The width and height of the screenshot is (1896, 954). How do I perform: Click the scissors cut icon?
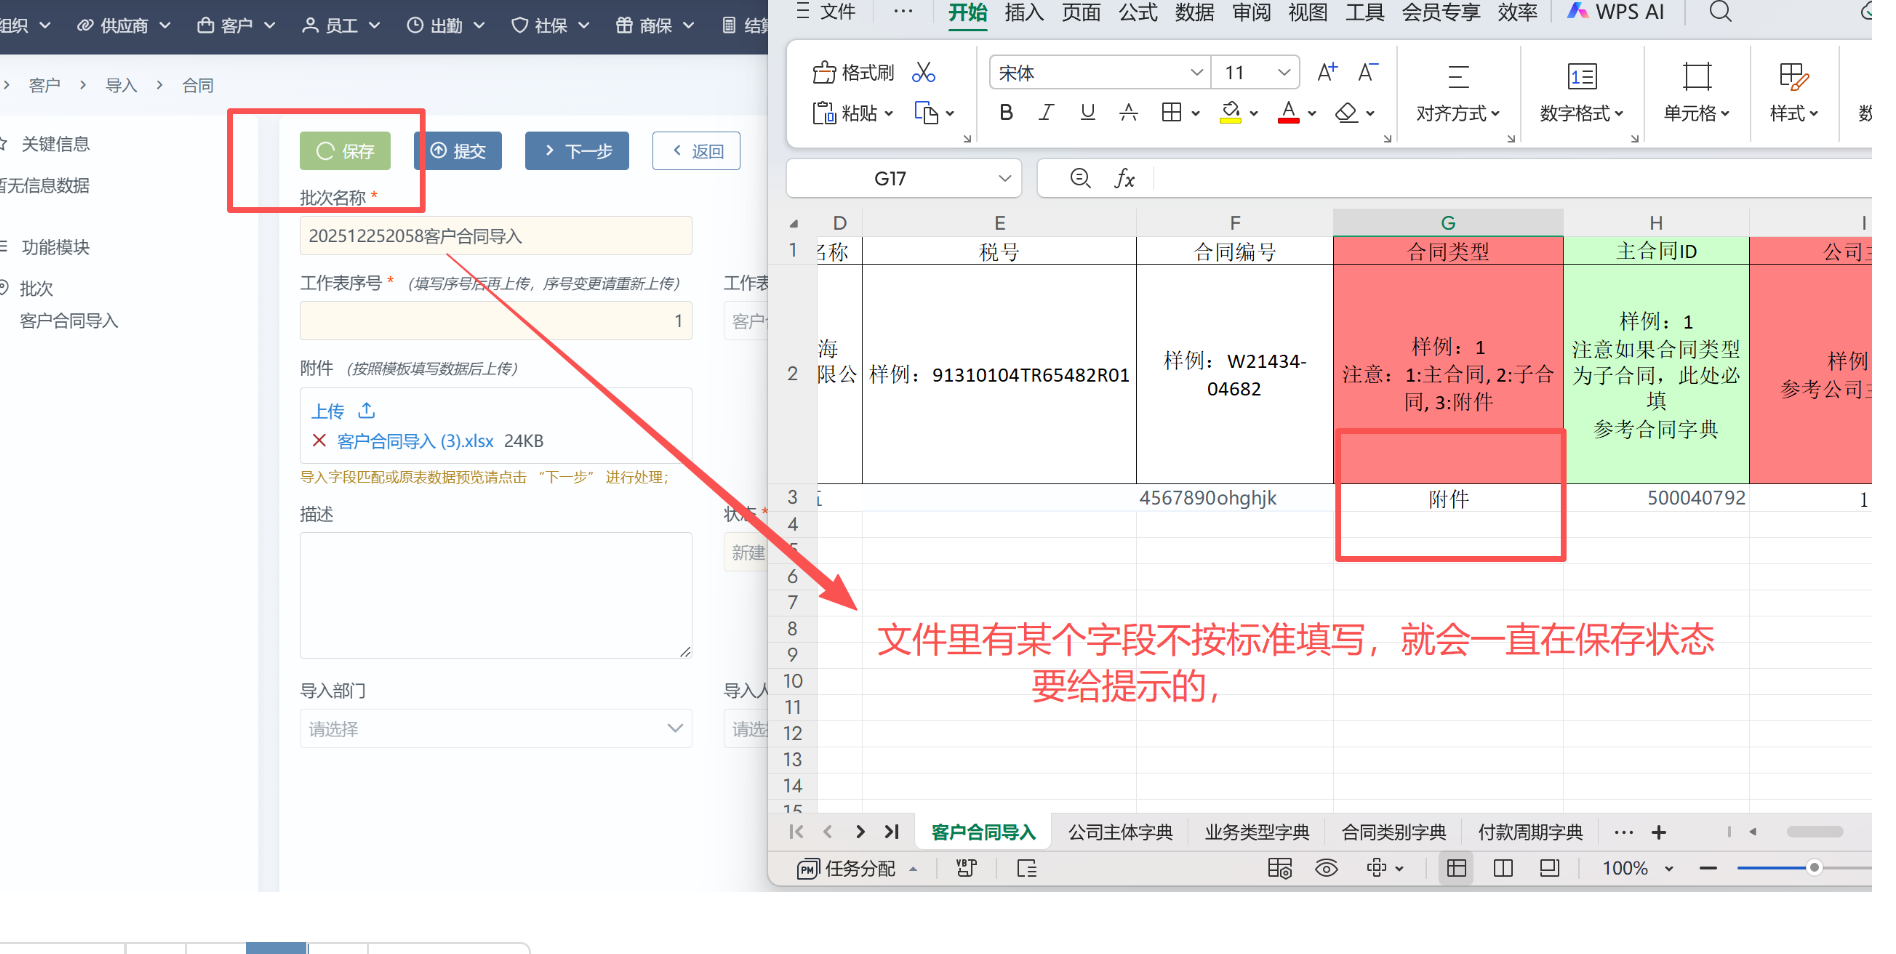click(924, 73)
